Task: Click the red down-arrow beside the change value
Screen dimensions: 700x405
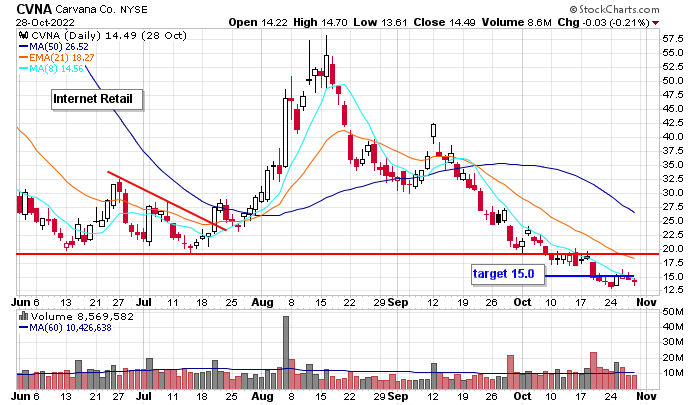Action: tap(655, 23)
